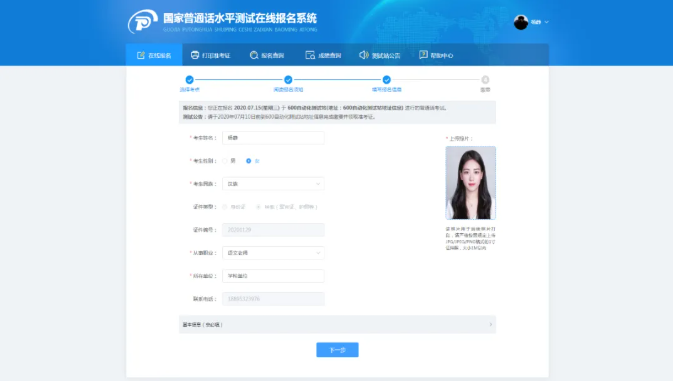The image size is (673, 381).
Task: Click the 报名信息 notice text line
Action: click(315, 108)
